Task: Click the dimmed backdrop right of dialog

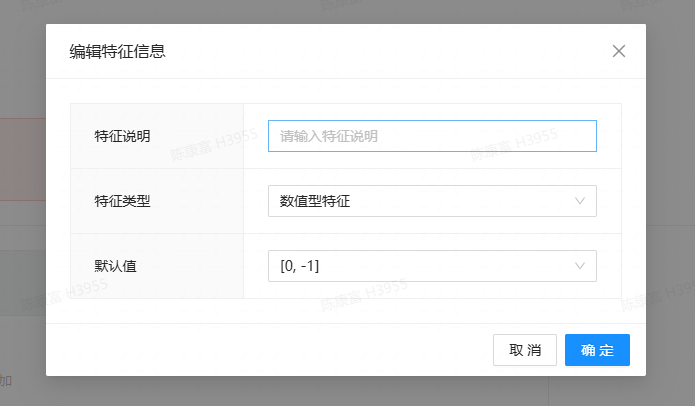Action: click(670, 200)
